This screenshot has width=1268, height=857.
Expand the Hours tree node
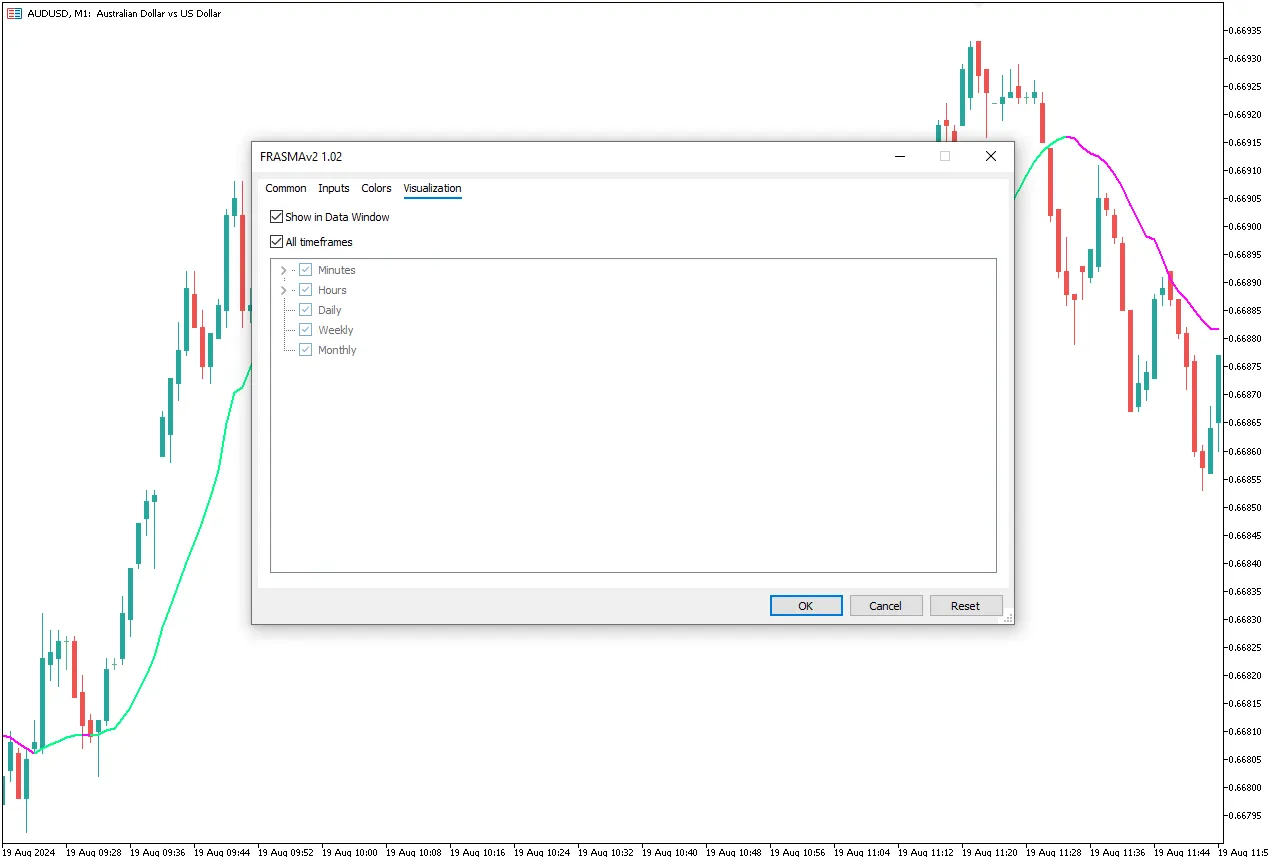click(284, 290)
